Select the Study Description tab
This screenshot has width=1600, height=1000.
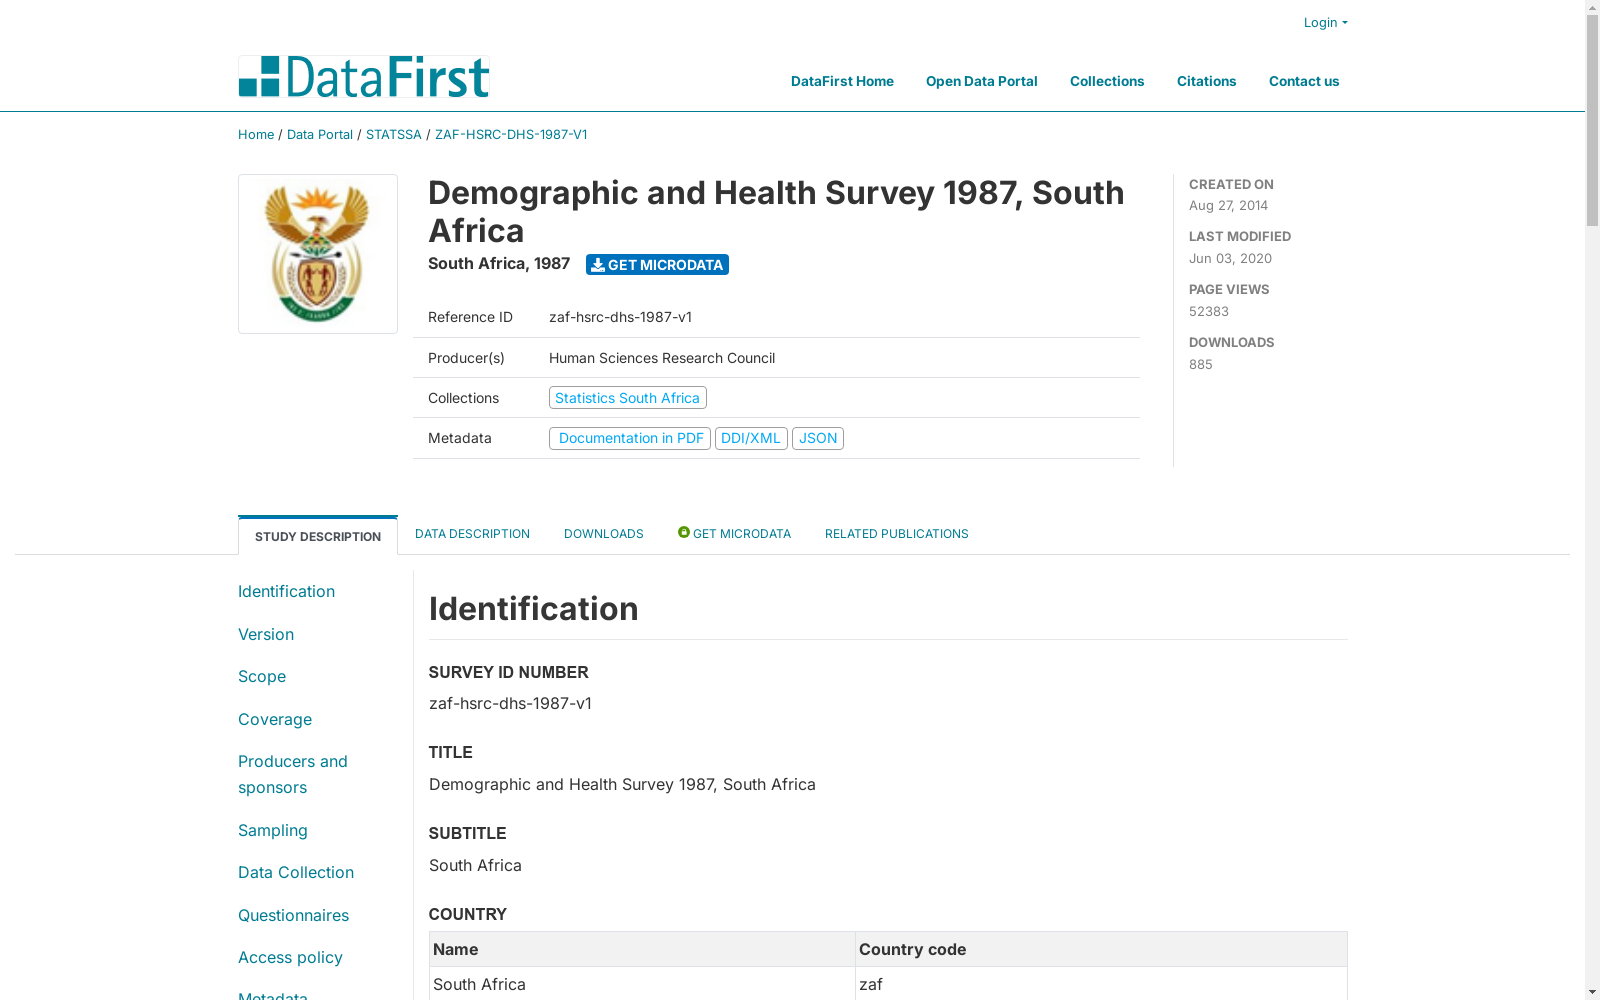coord(318,536)
